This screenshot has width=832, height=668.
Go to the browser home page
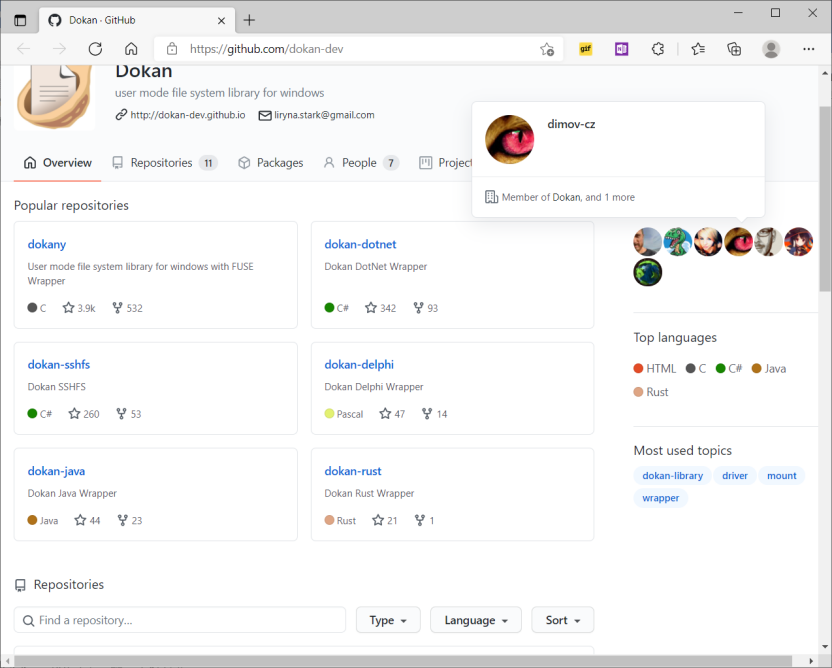131,49
